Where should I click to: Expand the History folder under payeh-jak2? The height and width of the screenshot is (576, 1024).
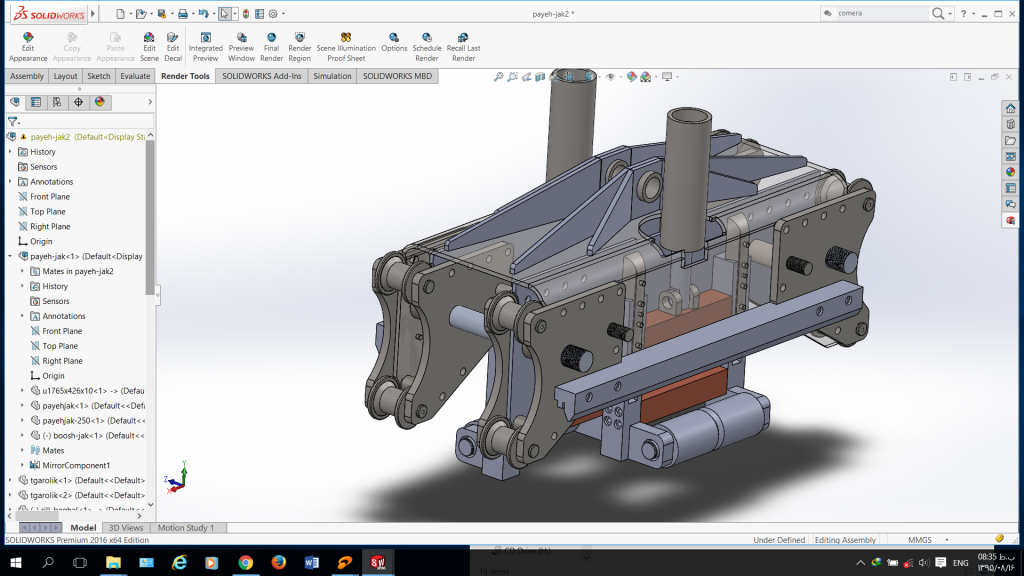(10, 152)
